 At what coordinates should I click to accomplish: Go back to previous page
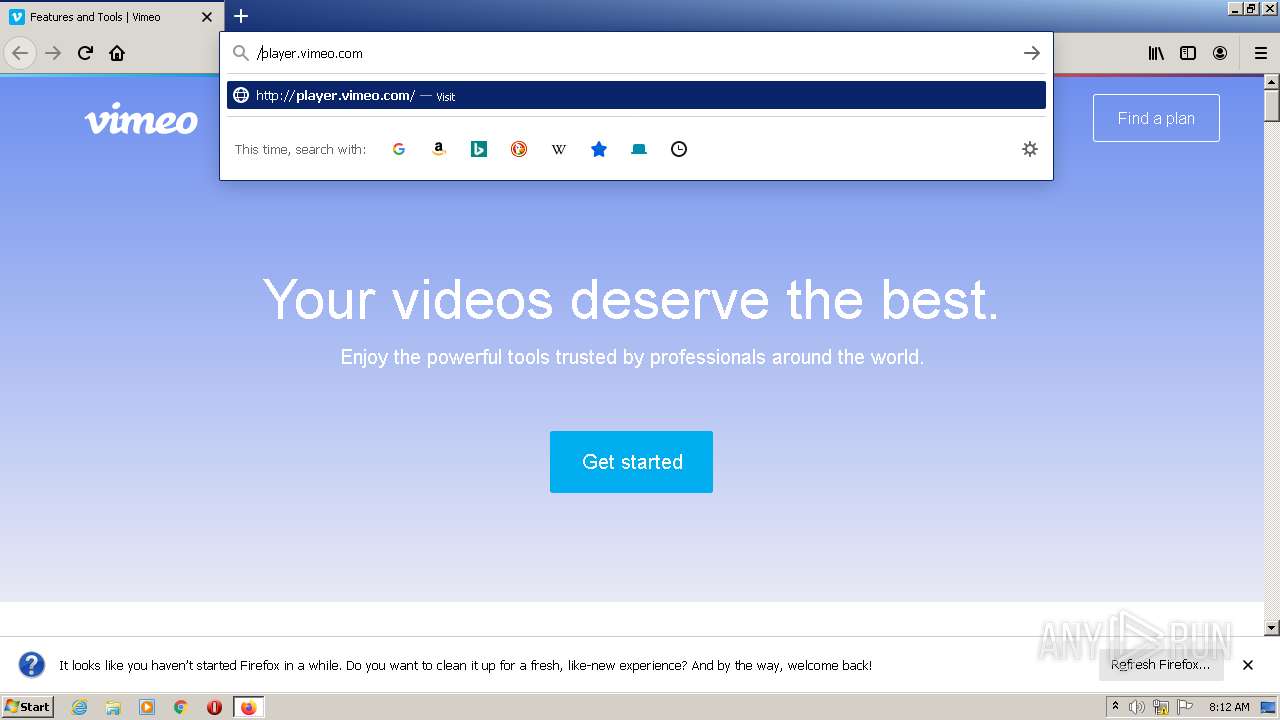20,53
